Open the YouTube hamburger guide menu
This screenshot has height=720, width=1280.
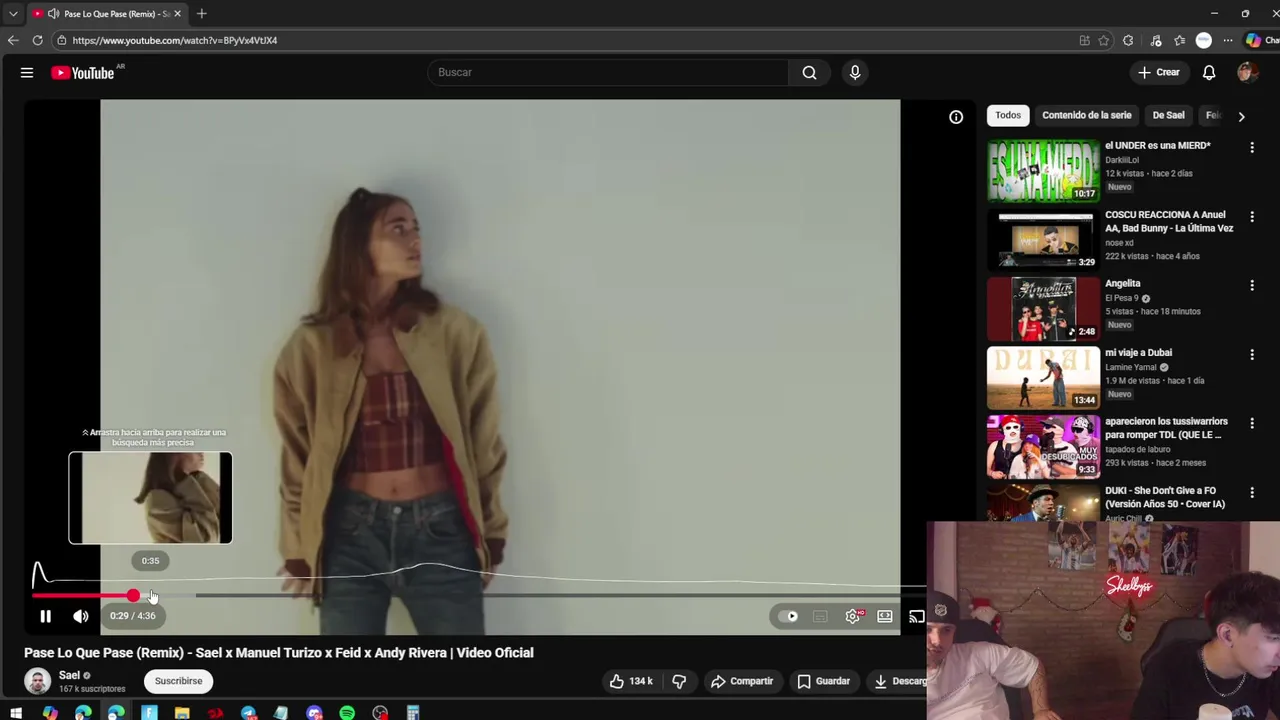tap(27, 72)
